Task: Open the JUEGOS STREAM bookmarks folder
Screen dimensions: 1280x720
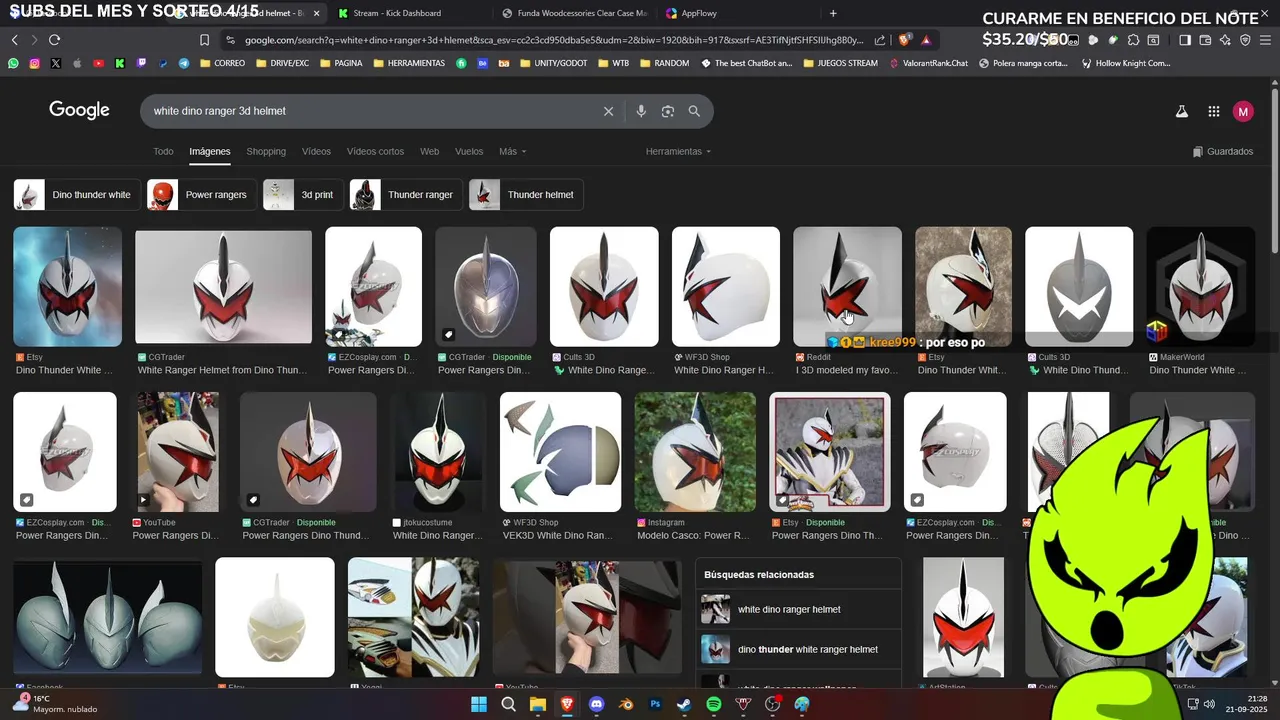Action: point(840,63)
